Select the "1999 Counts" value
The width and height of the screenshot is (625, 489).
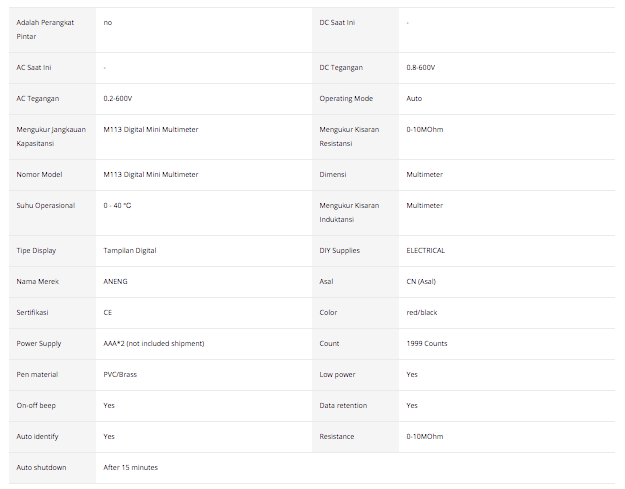(427, 343)
